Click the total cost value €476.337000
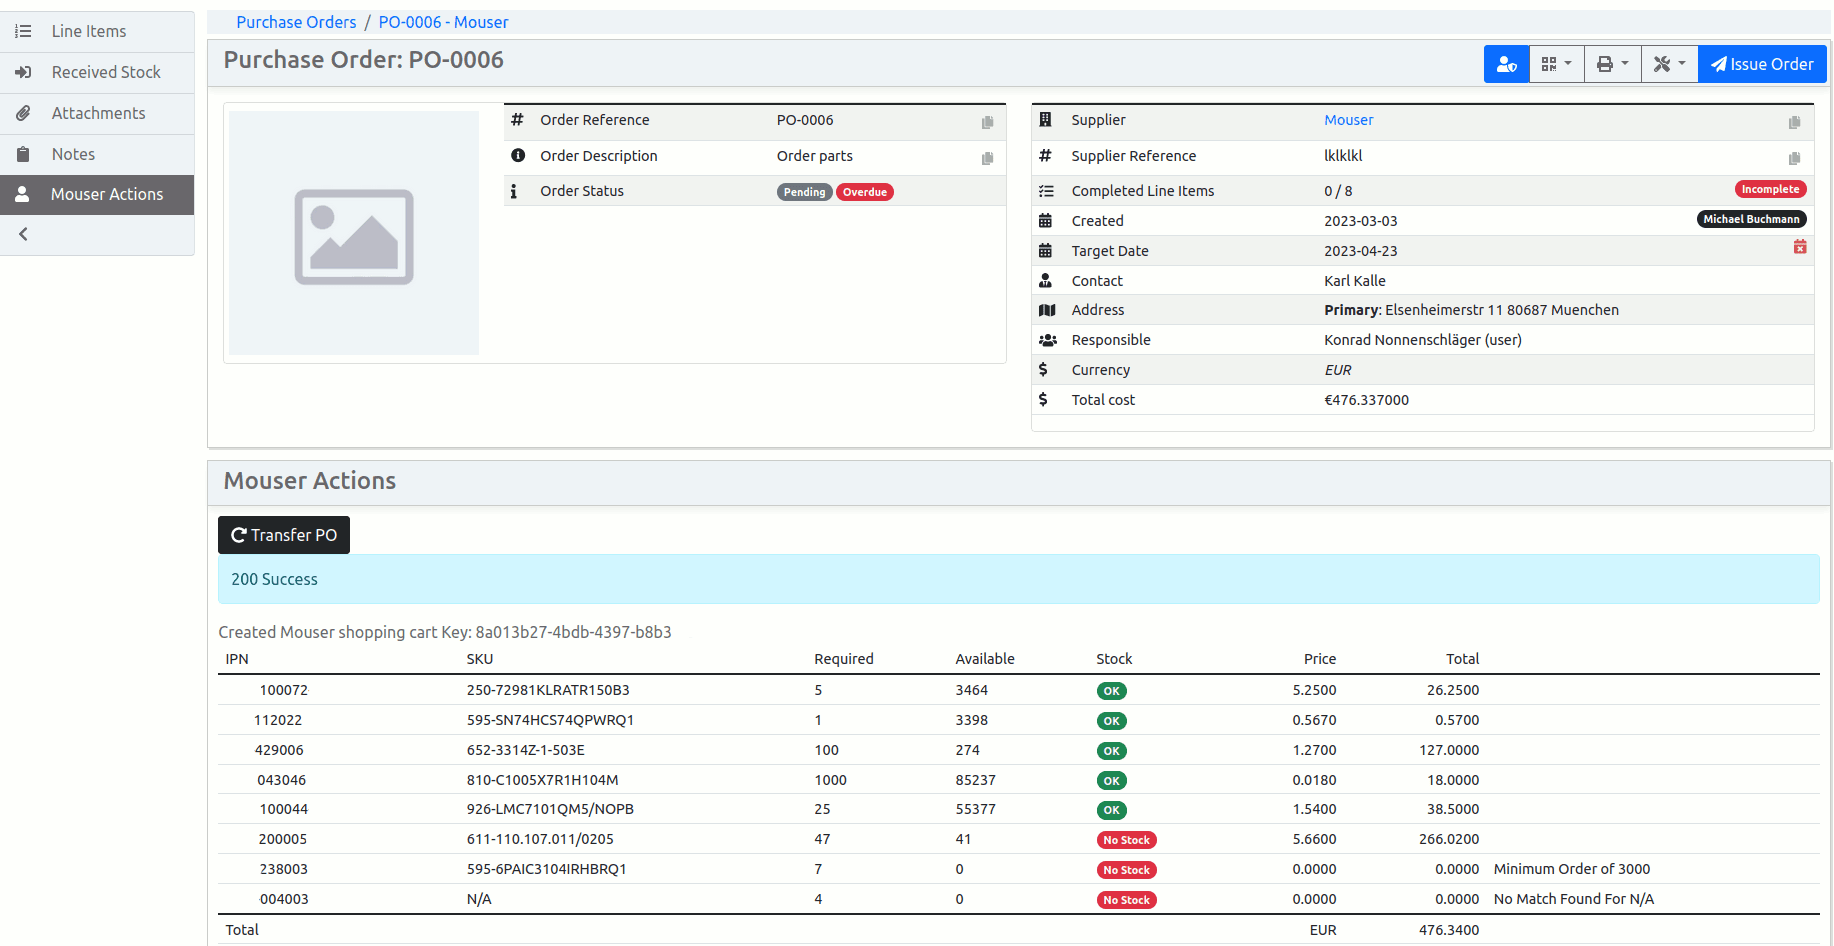1834x946 pixels. click(x=1366, y=400)
